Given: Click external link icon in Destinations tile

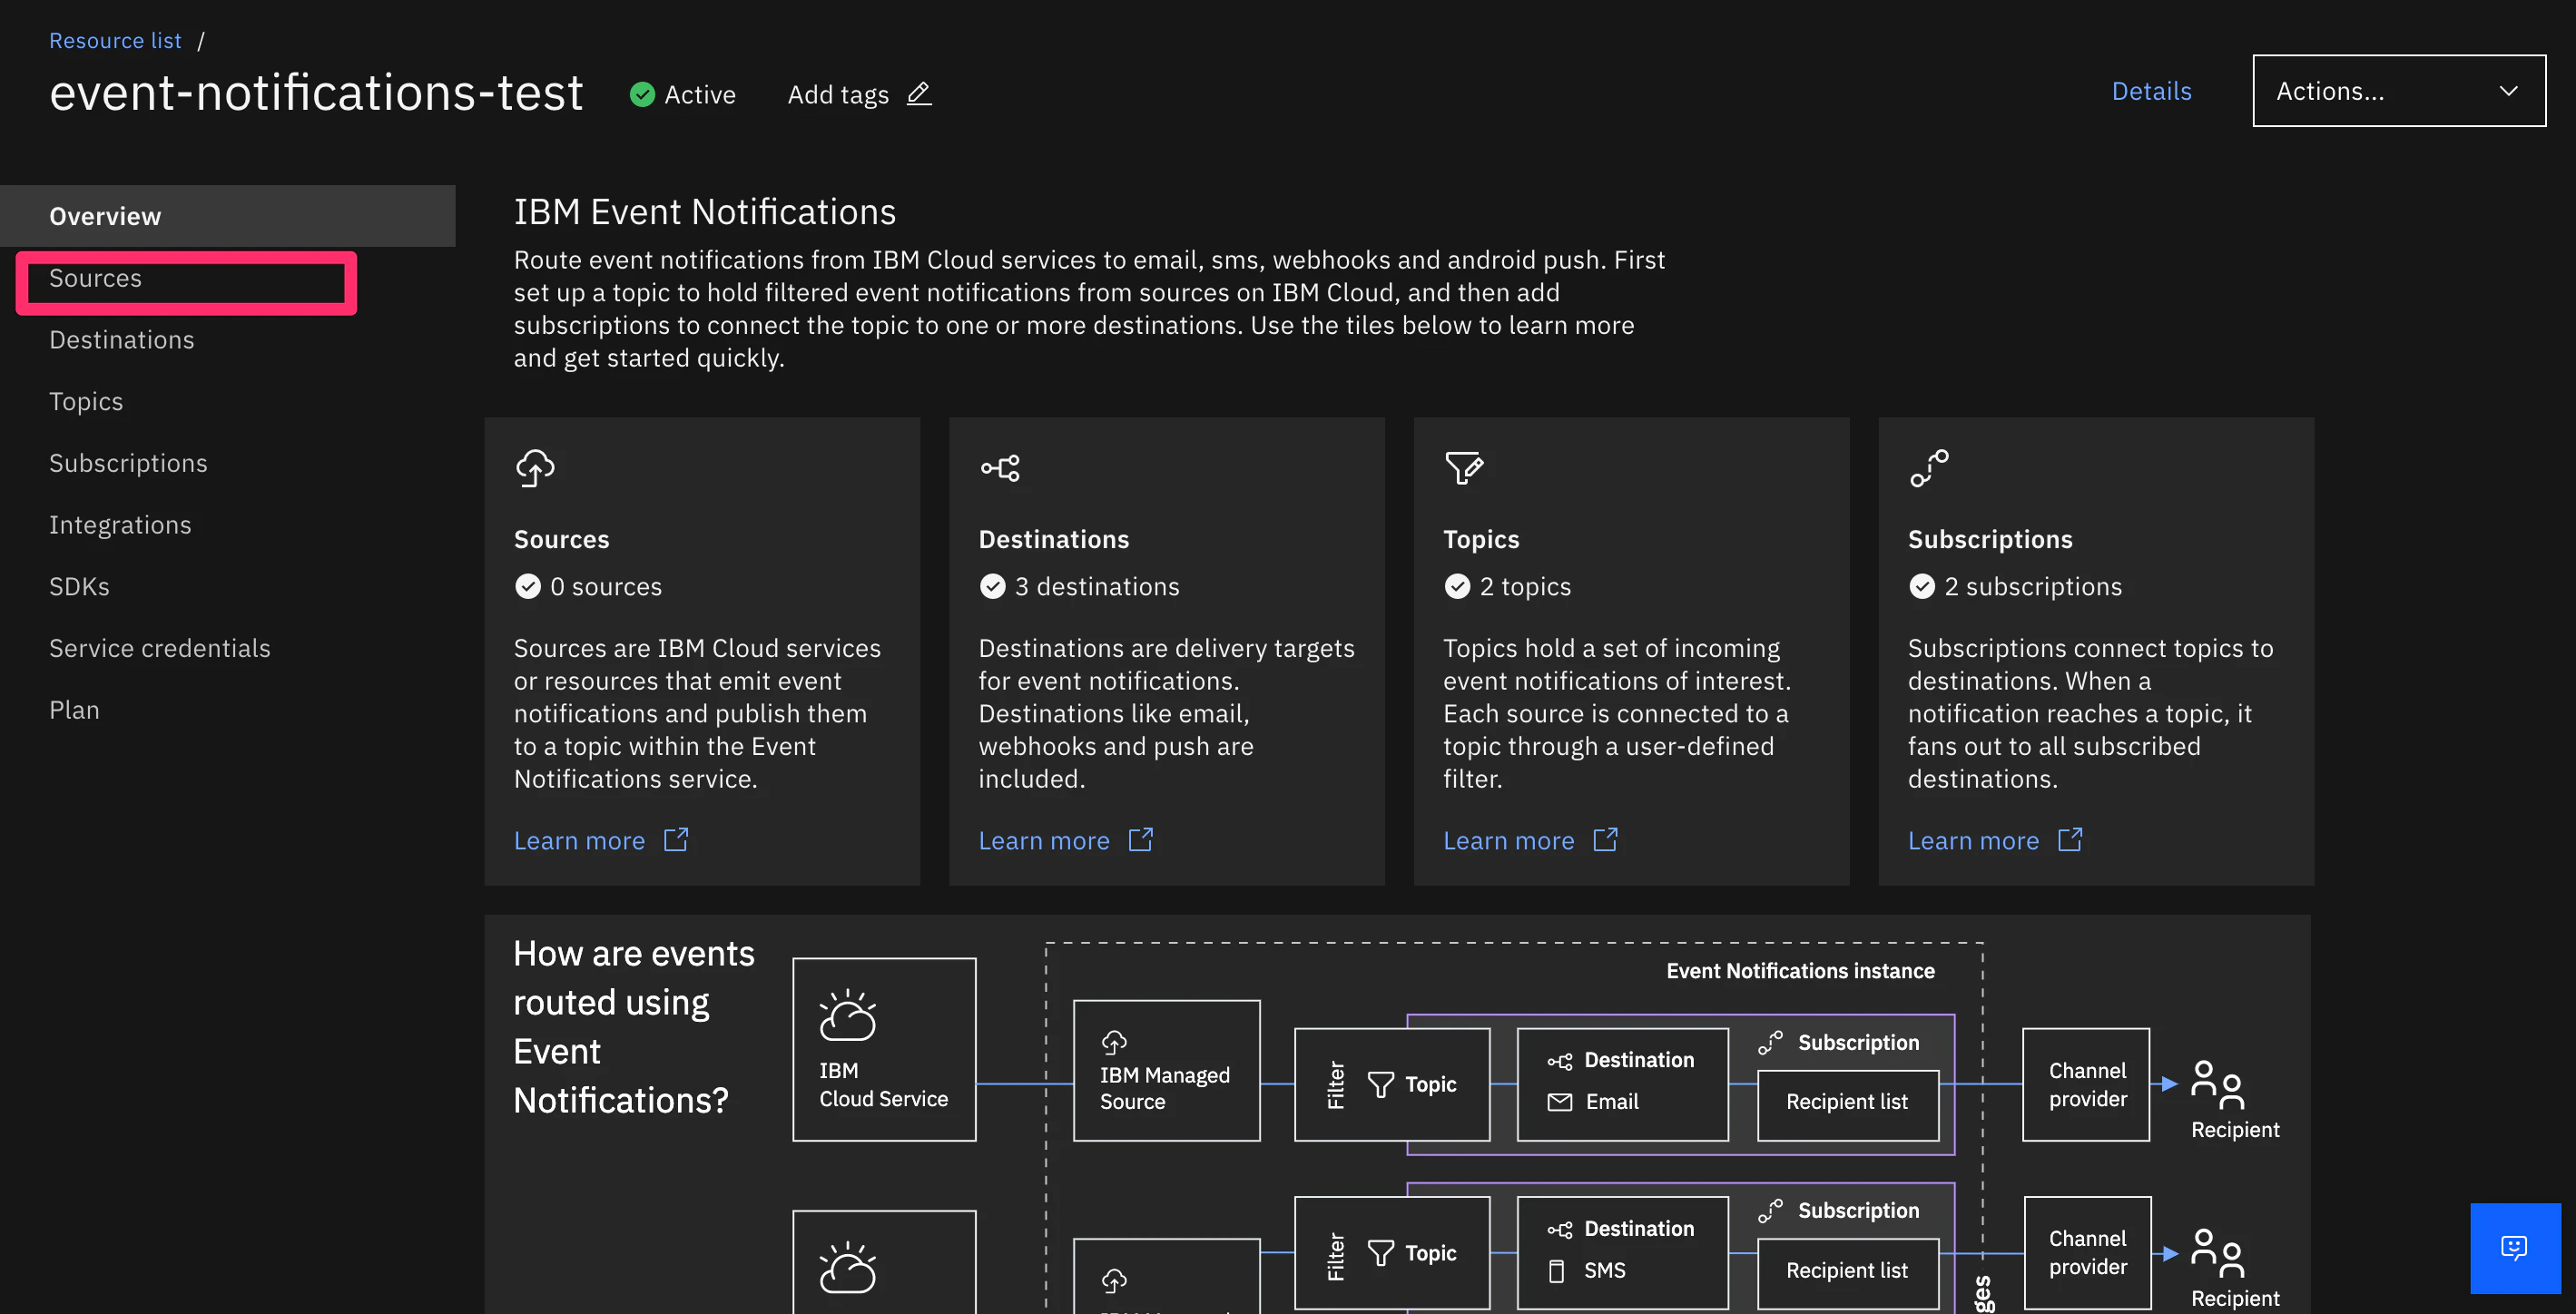Looking at the screenshot, I should (x=1141, y=840).
